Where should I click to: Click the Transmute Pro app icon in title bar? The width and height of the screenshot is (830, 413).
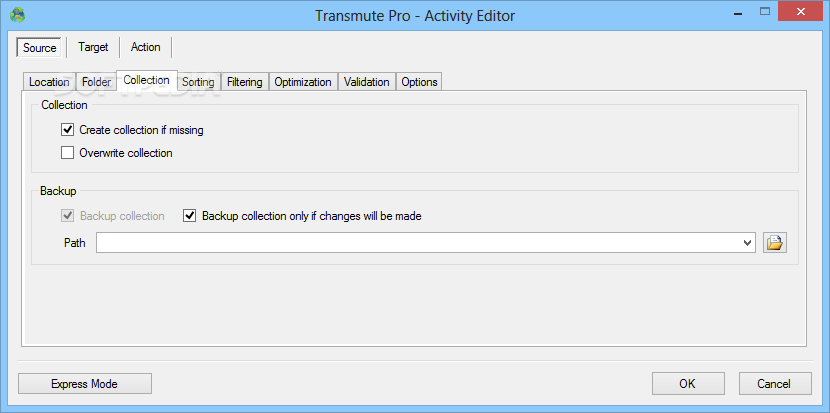pyautogui.click(x=17, y=14)
